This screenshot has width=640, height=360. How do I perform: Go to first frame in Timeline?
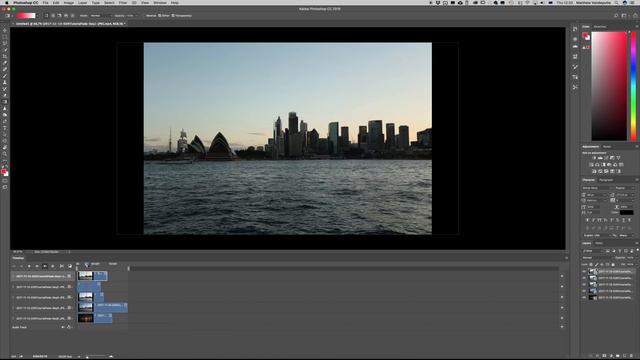[x=13, y=266]
